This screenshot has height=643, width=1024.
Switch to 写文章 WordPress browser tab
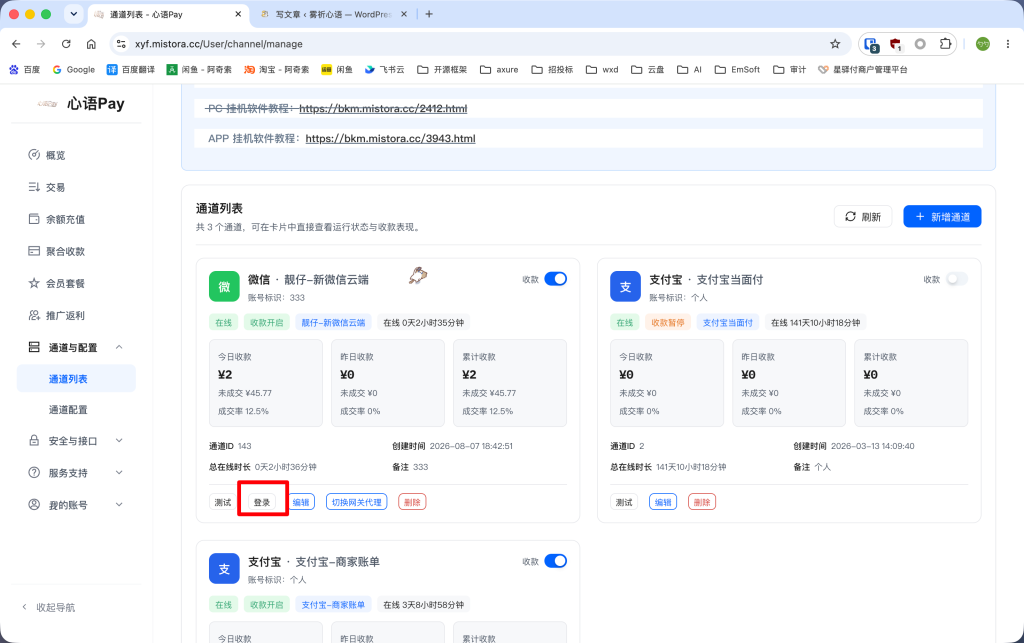click(333, 14)
